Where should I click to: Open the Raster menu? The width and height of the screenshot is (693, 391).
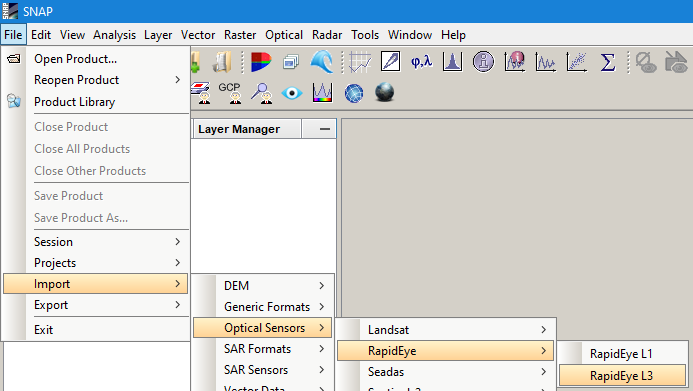coord(240,35)
